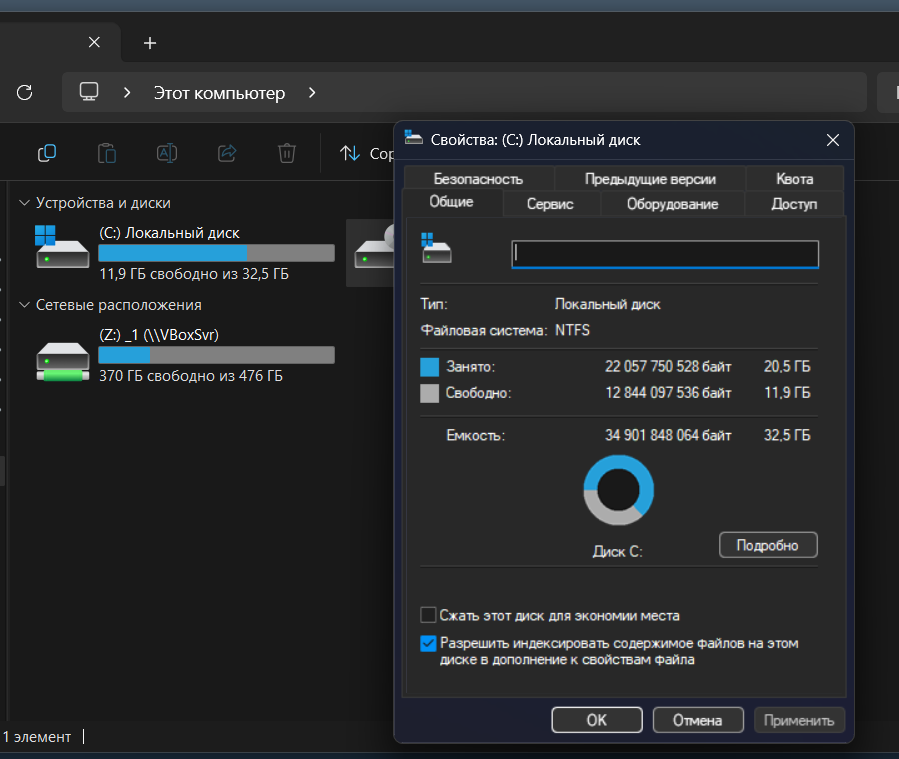Screen dimensions: 899x759
Task: Collapse Сетевые расположения group
Action: 24,305
